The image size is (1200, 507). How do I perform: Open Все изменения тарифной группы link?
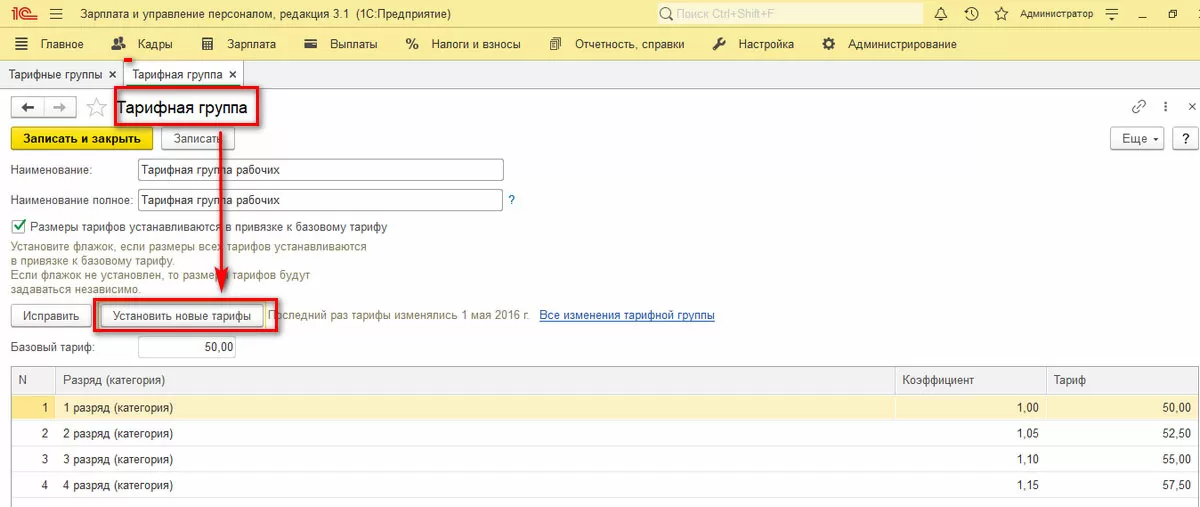(627, 315)
